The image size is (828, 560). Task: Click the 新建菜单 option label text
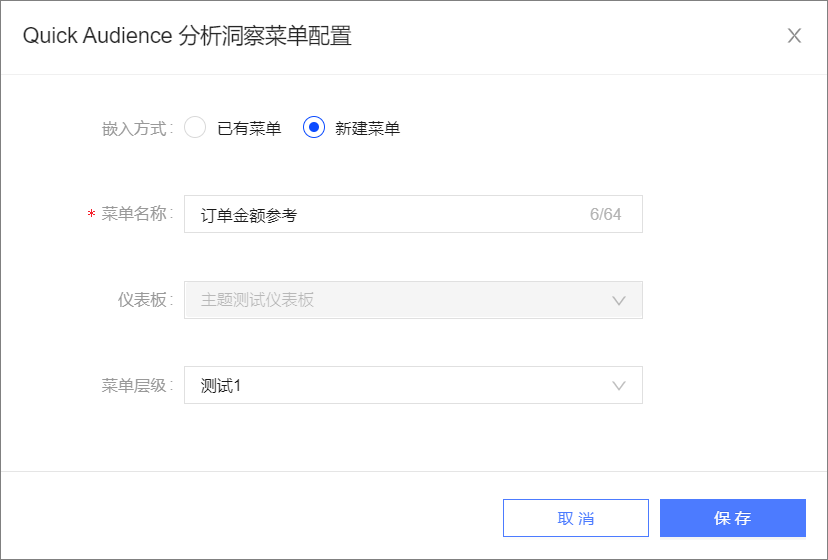click(x=368, y=128)
